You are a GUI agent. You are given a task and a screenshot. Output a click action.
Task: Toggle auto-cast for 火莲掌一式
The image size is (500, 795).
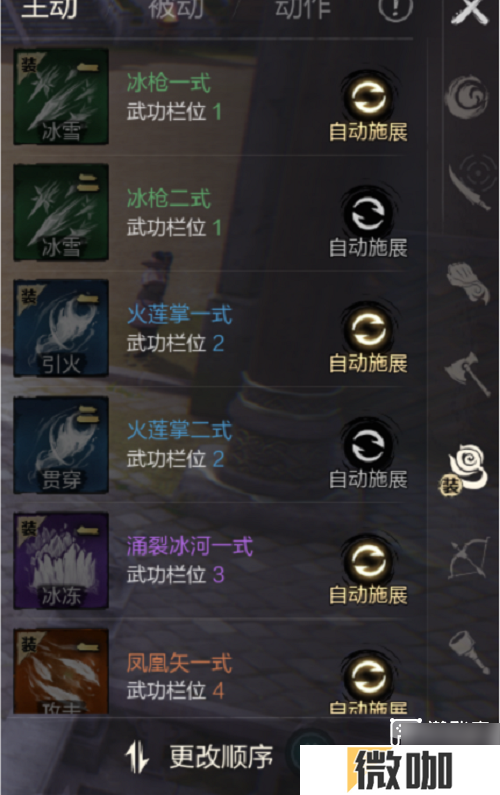point(368,339)
